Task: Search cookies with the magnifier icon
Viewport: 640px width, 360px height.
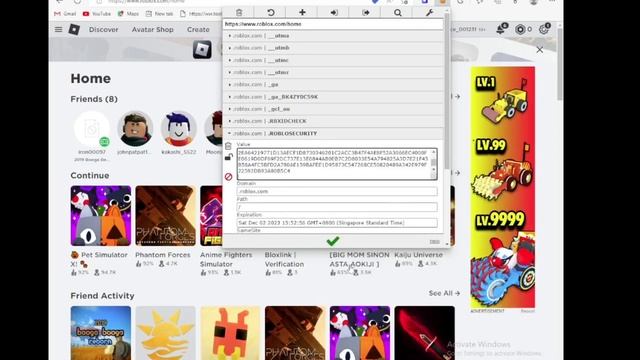Action: pyautogui.click(x=398, y=13)
